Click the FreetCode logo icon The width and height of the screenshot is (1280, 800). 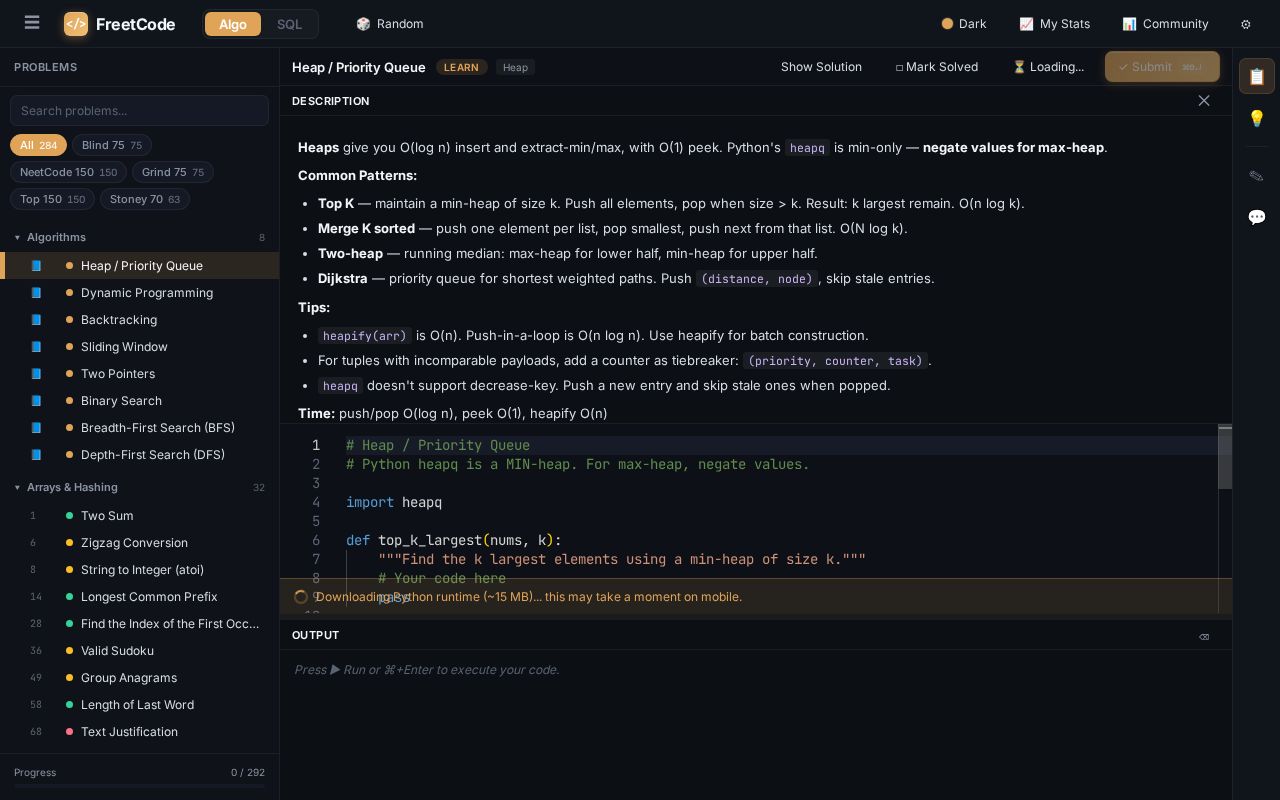pyautogui.click(x=76, y=24)
